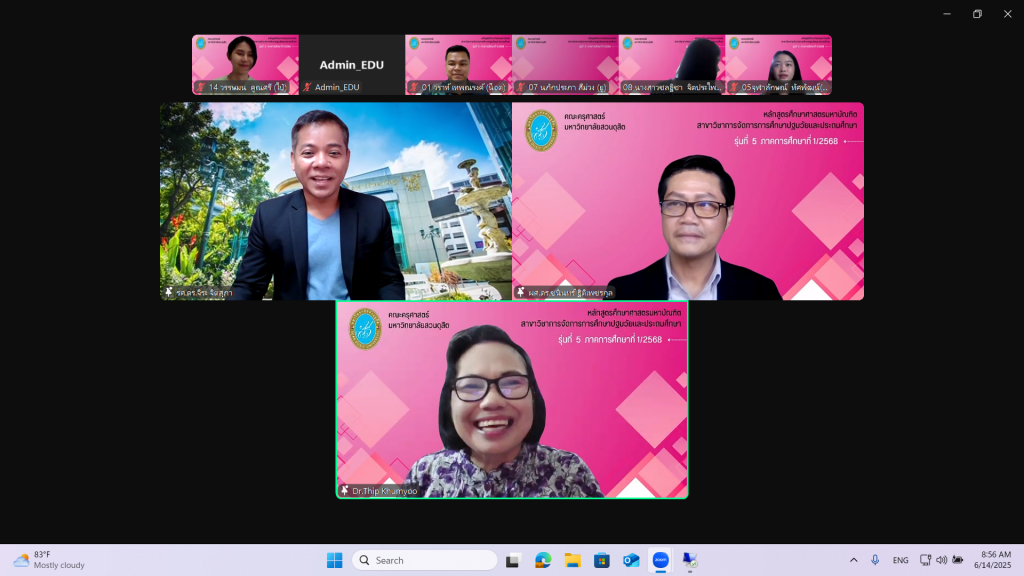Click the taskbar Search box
1024x576 pixels.
(x=424, y=560)
